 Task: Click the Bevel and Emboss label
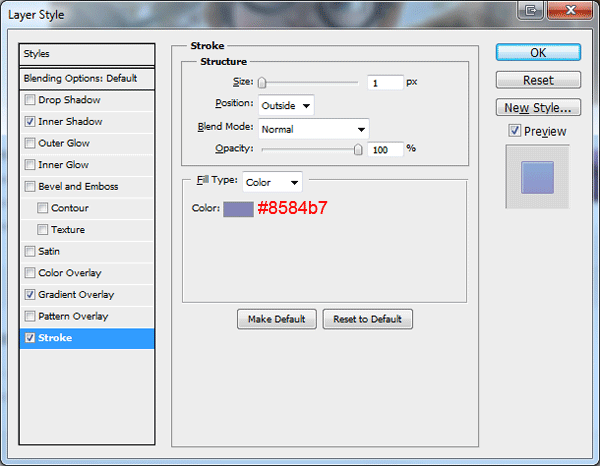click(x=78, y=186)
